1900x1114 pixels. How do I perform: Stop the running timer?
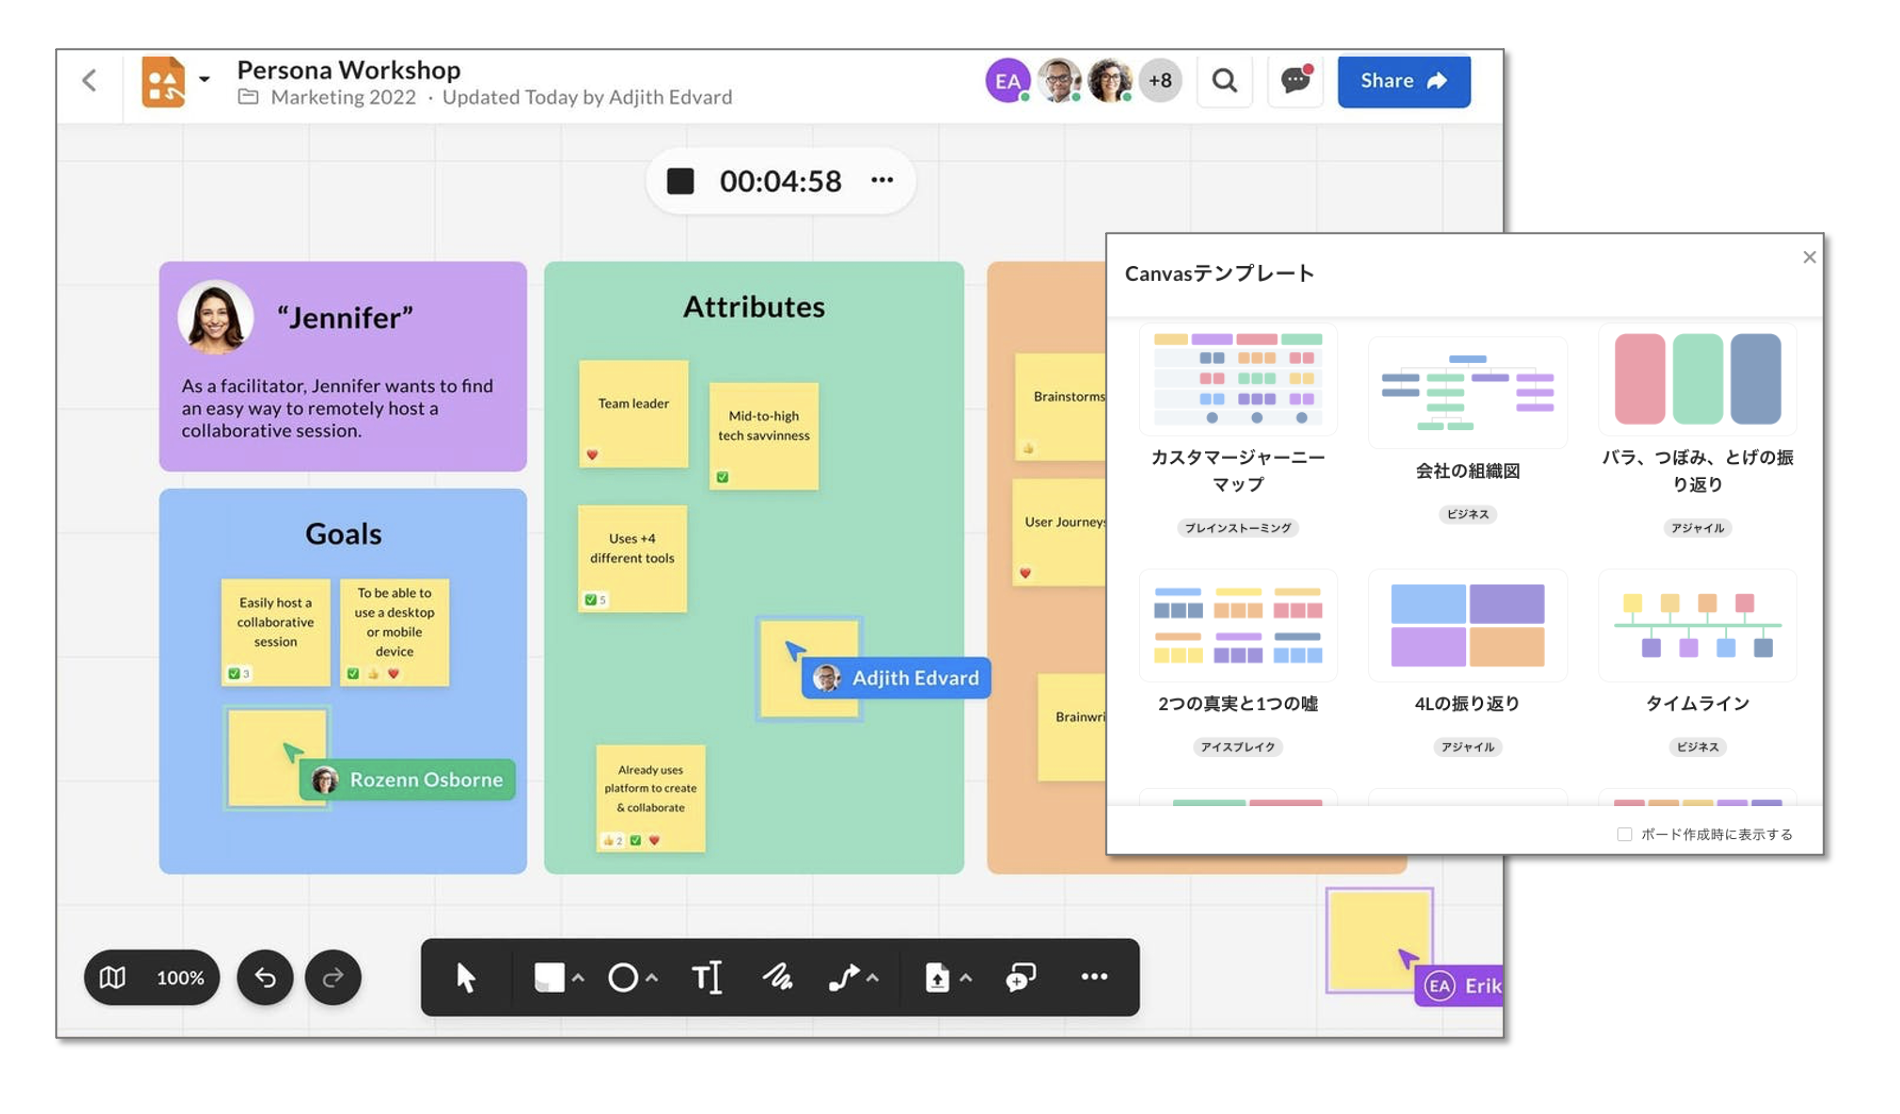pos(682,181)
